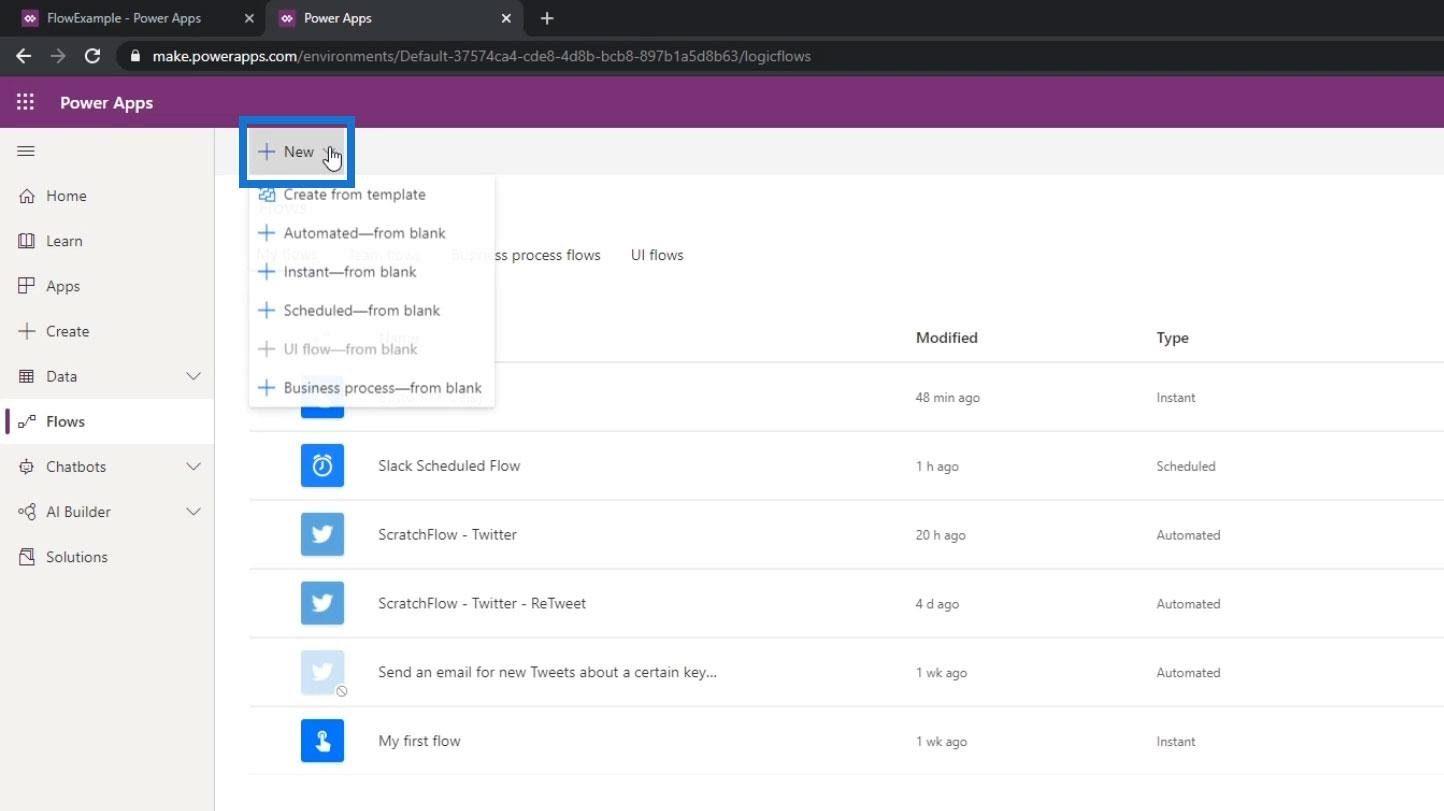This screenshot has height=811, width=1444.
Task: Click My first flow touch icon
Action: click(322, 741)
